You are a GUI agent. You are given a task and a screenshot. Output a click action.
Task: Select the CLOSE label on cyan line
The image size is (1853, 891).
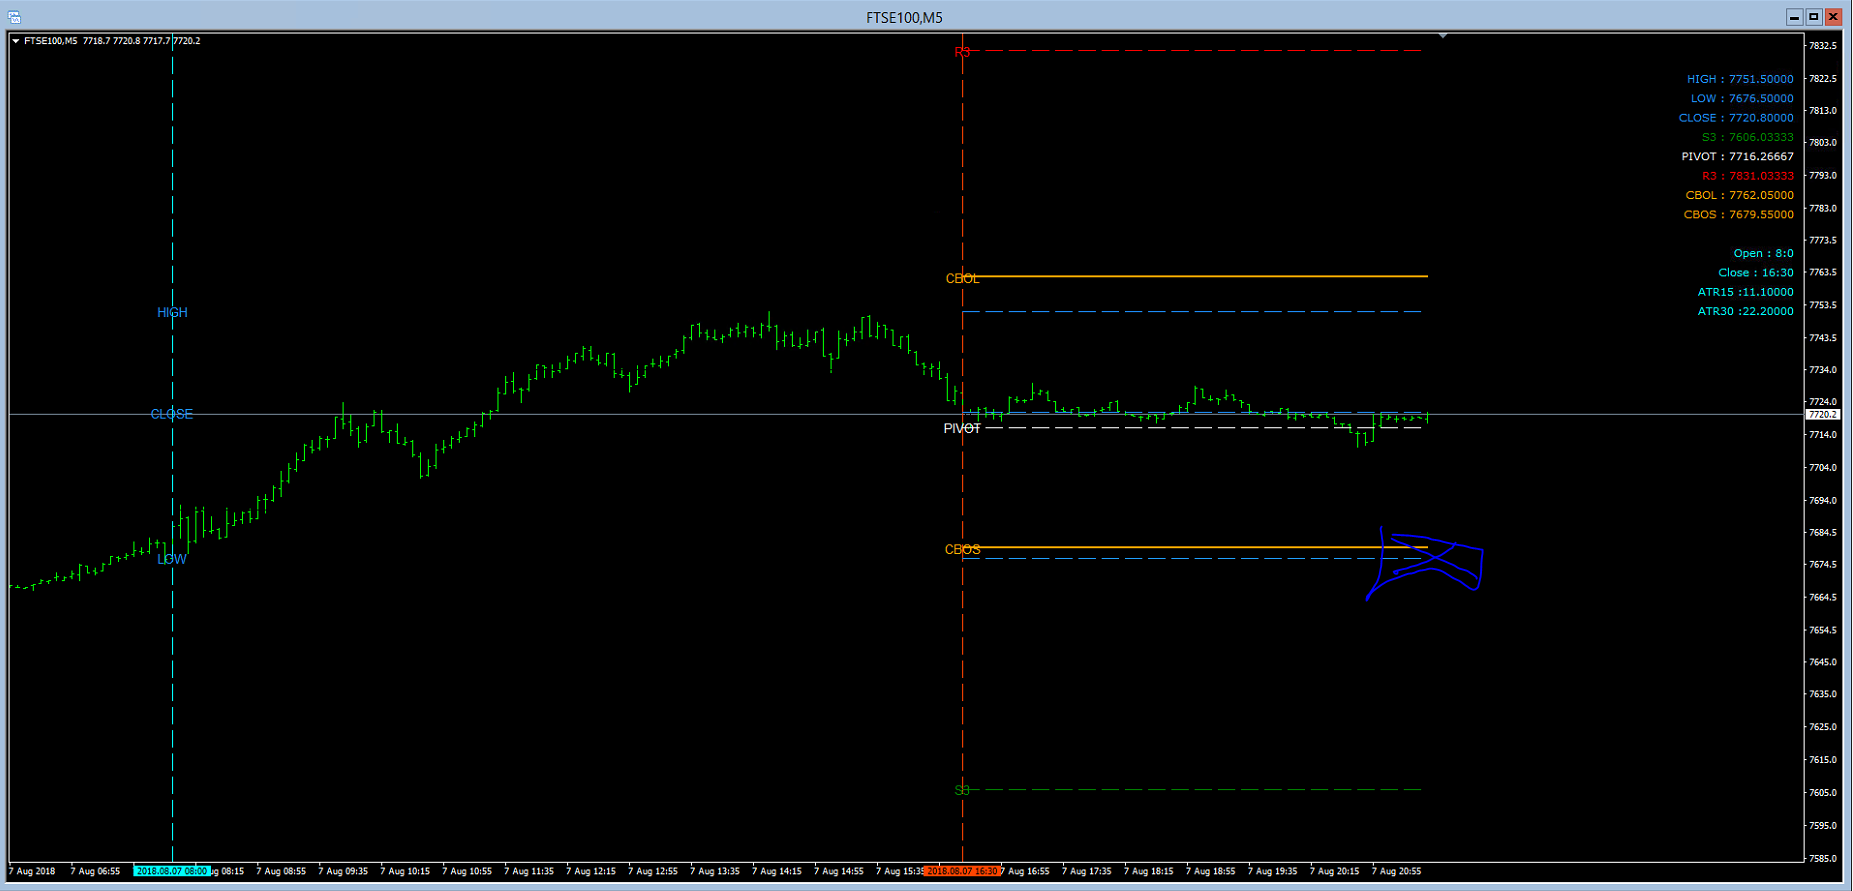pos(171,414)
